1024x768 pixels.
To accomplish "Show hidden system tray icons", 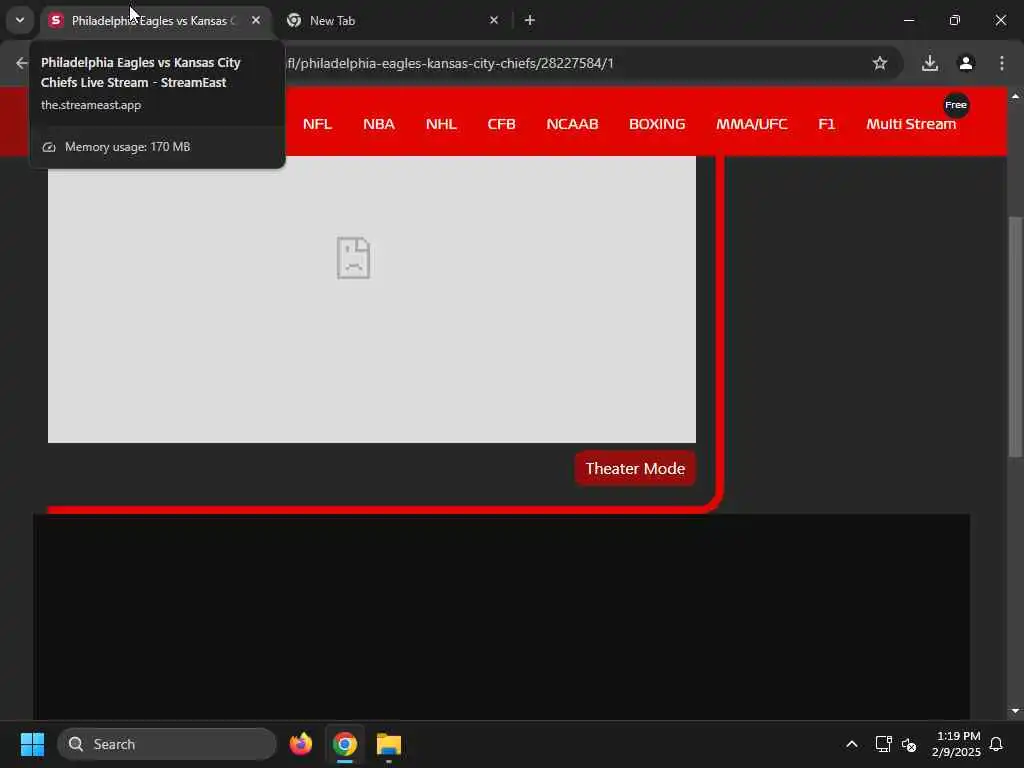I will [x=852, y=744].
